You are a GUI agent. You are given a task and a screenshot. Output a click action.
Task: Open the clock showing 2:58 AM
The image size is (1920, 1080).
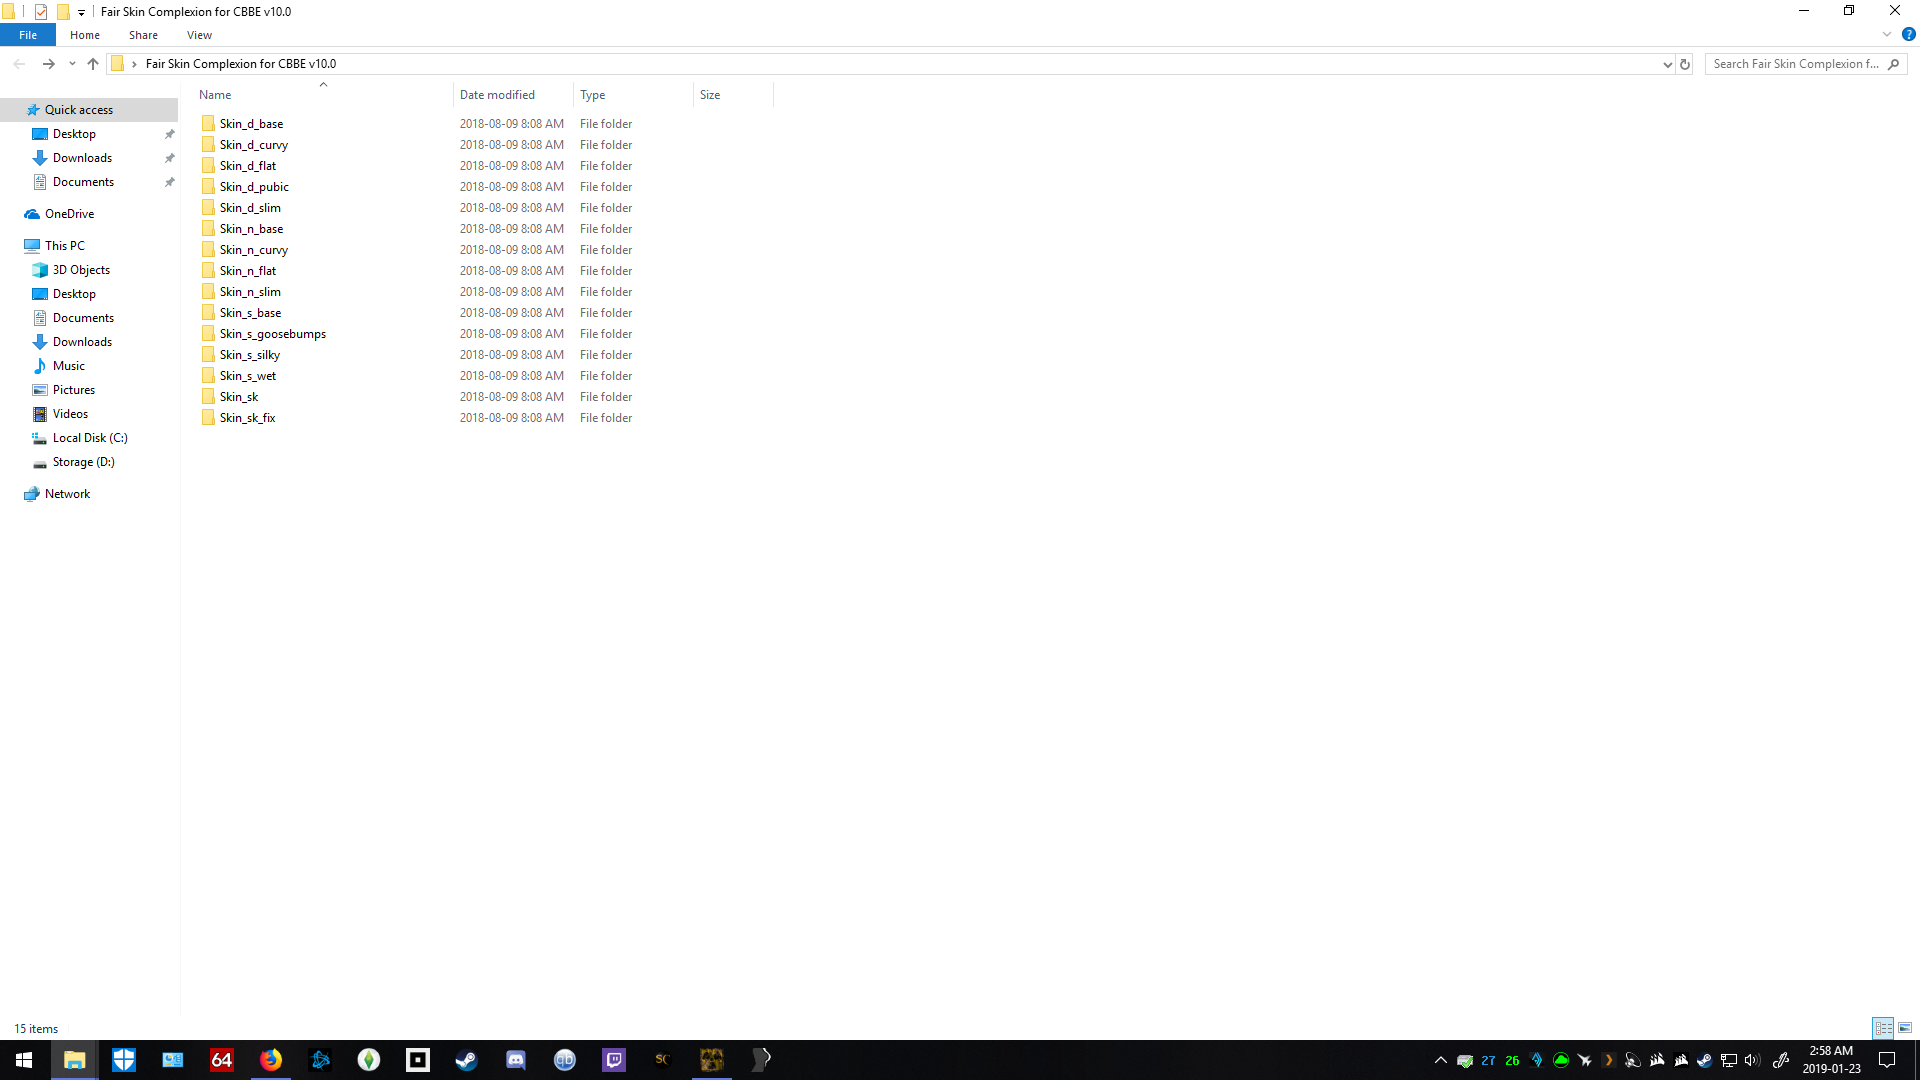click(x=1831, y=1060)
